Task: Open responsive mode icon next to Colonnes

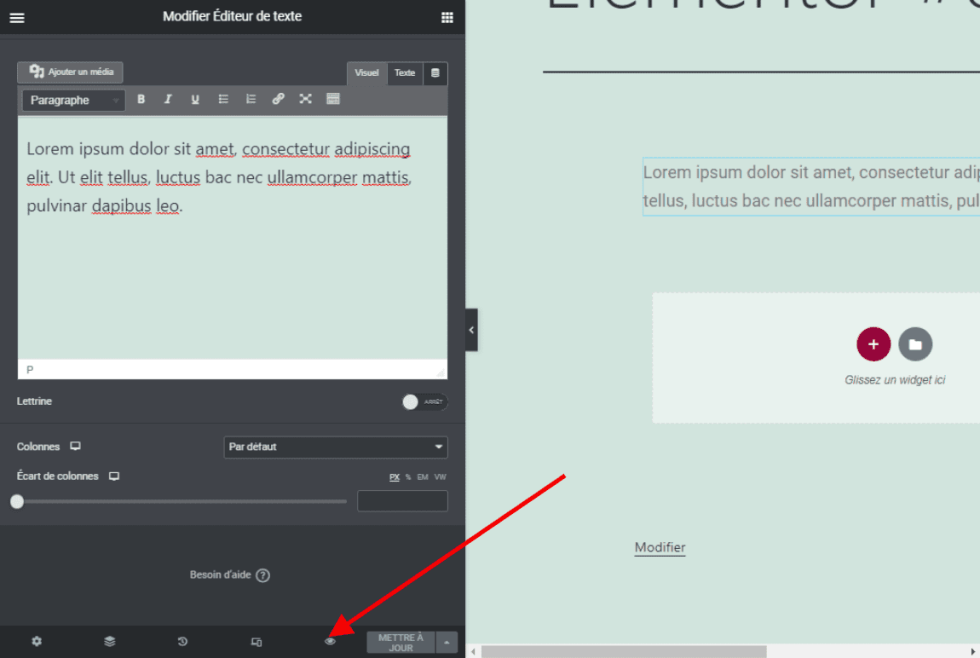Action: (76, 446)
